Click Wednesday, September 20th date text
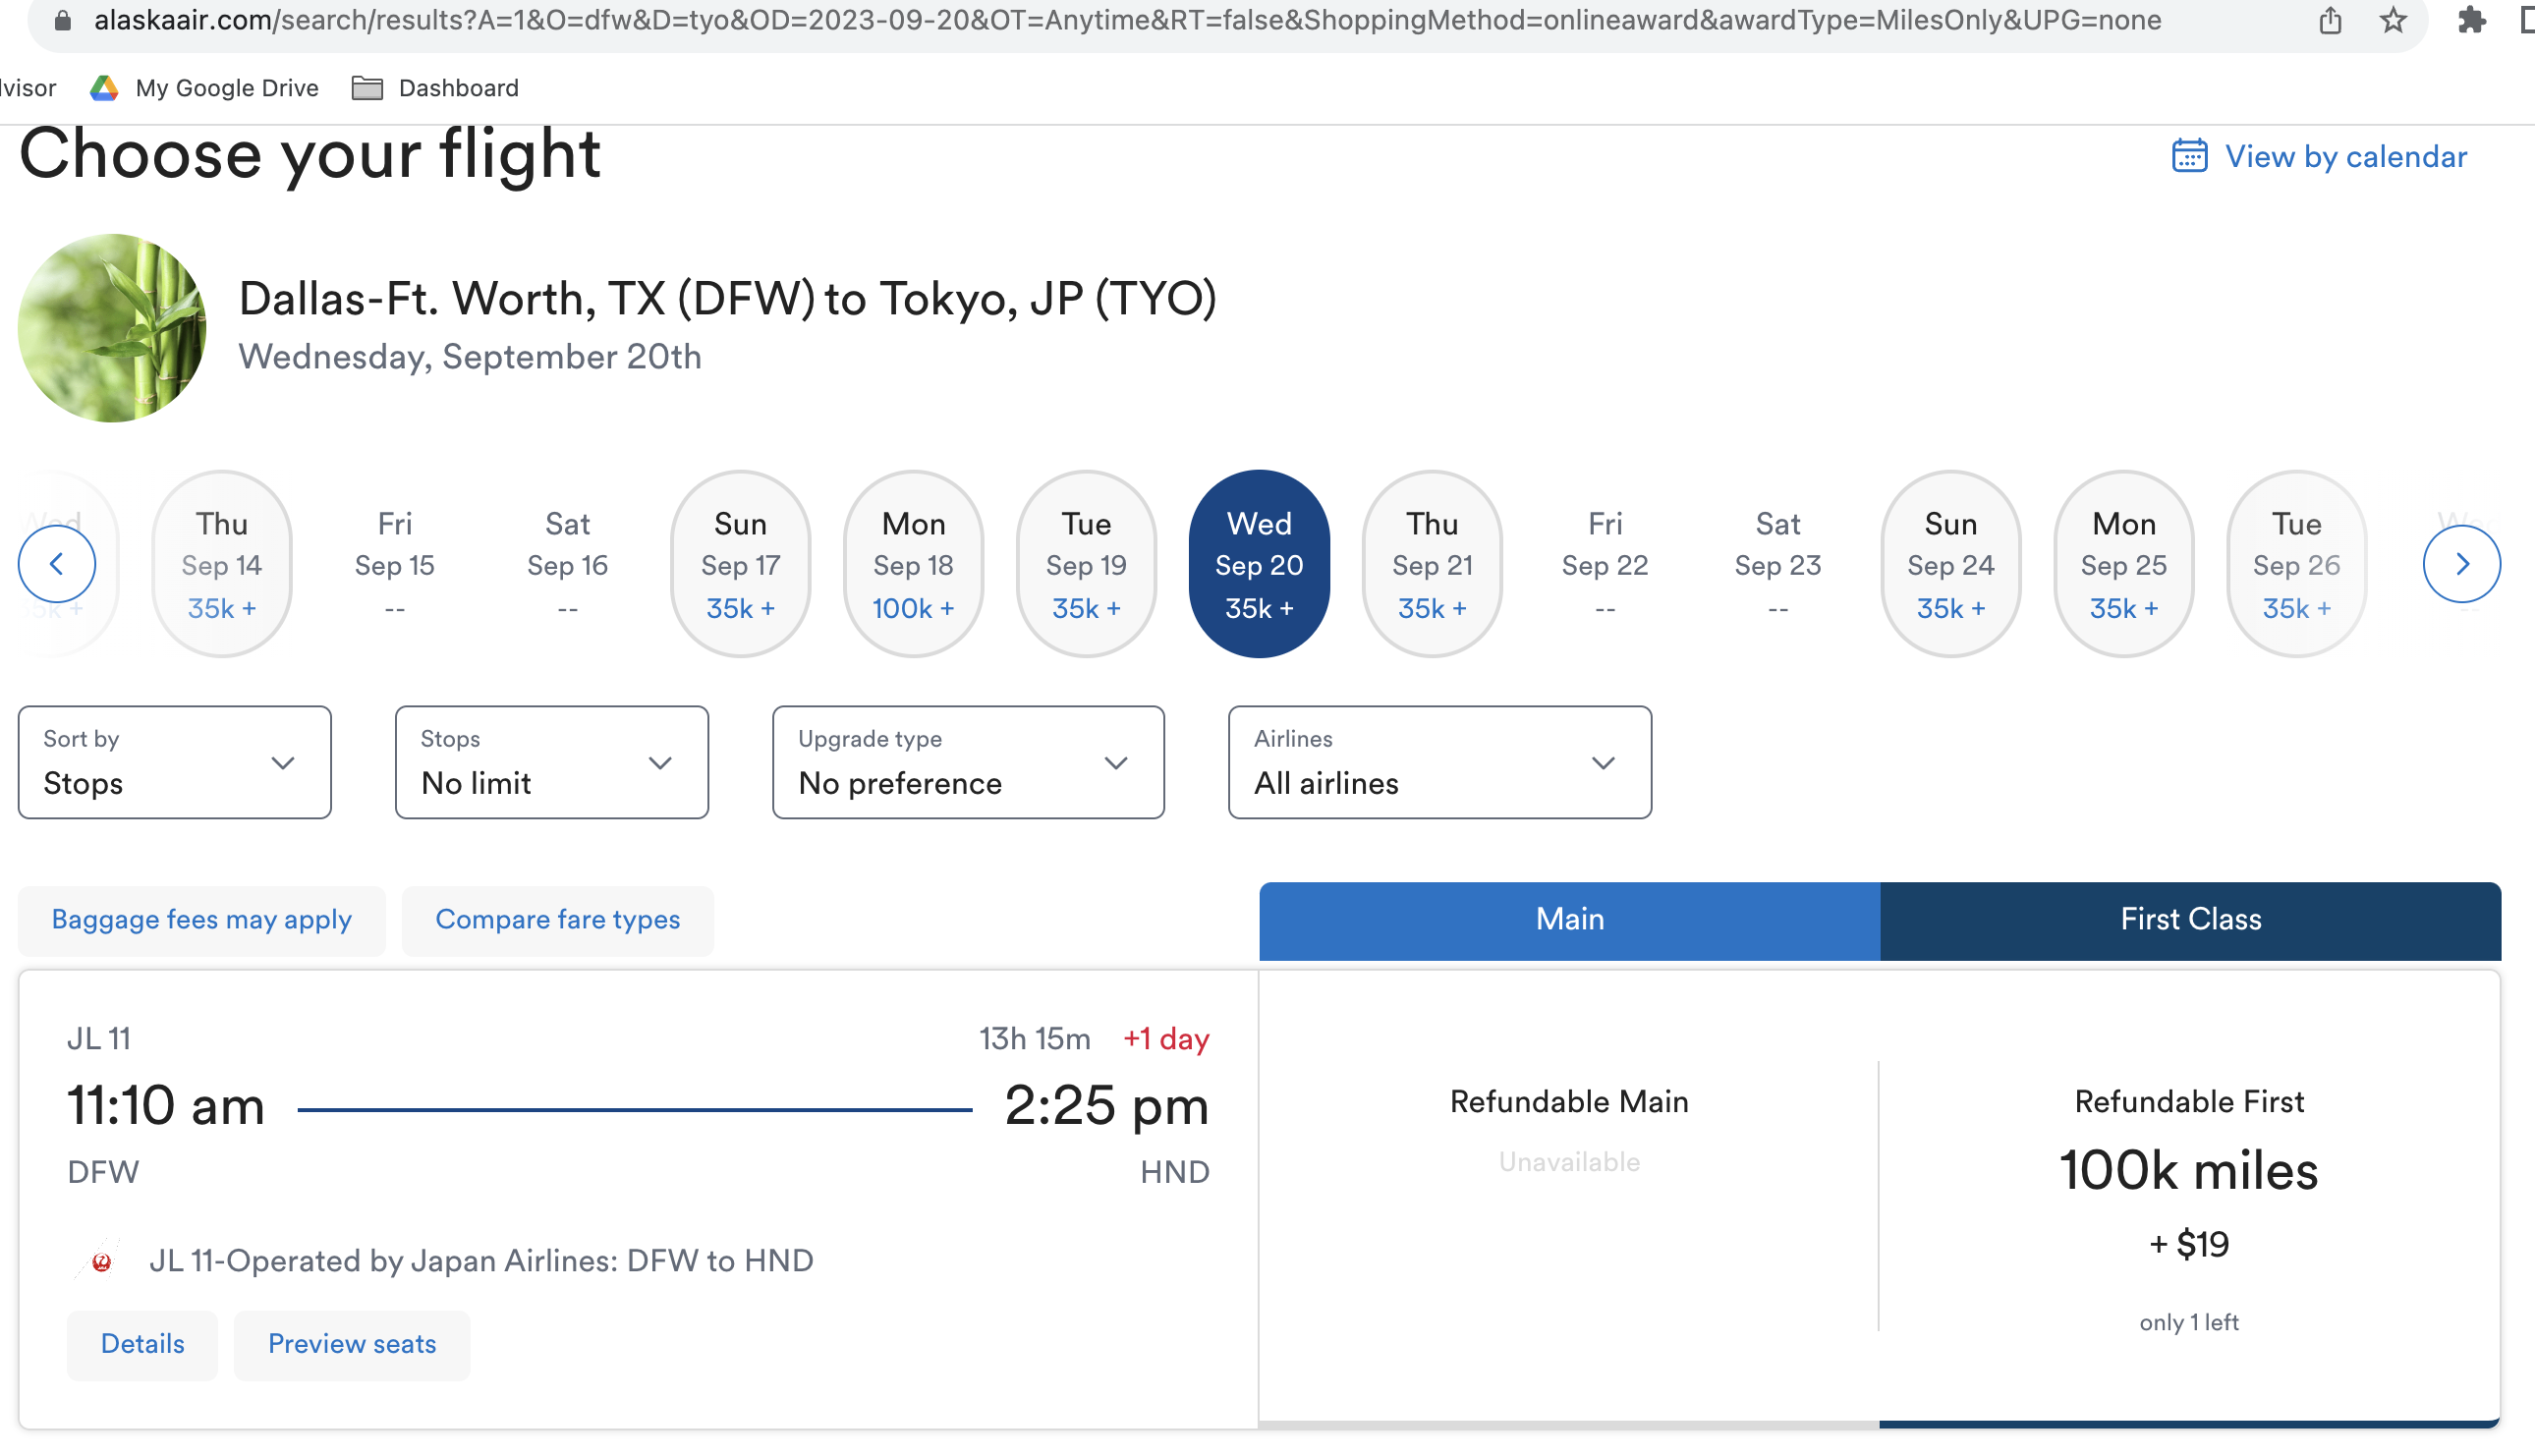2535x1456 pixels. point(470,357)
